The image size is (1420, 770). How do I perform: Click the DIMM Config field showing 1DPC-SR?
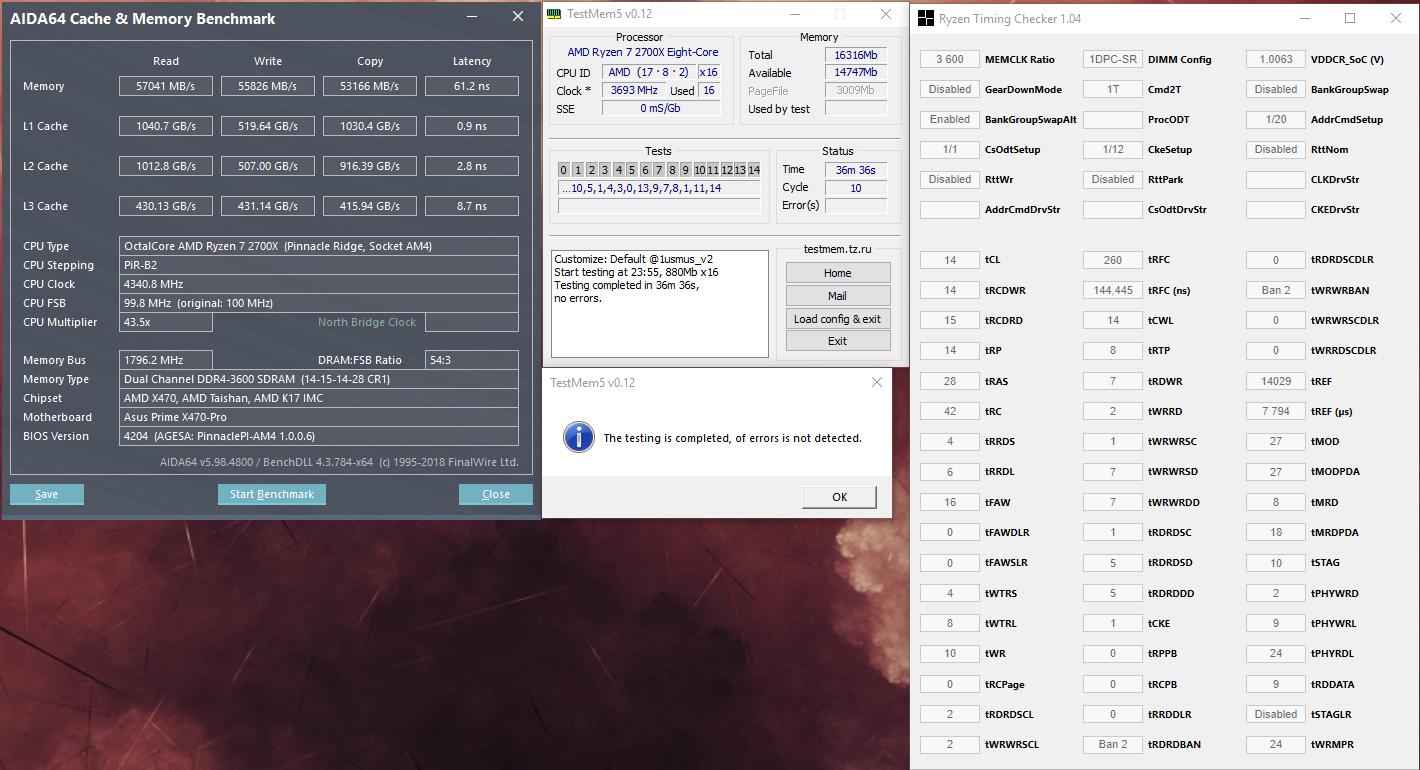click(x=1113, y=60)
